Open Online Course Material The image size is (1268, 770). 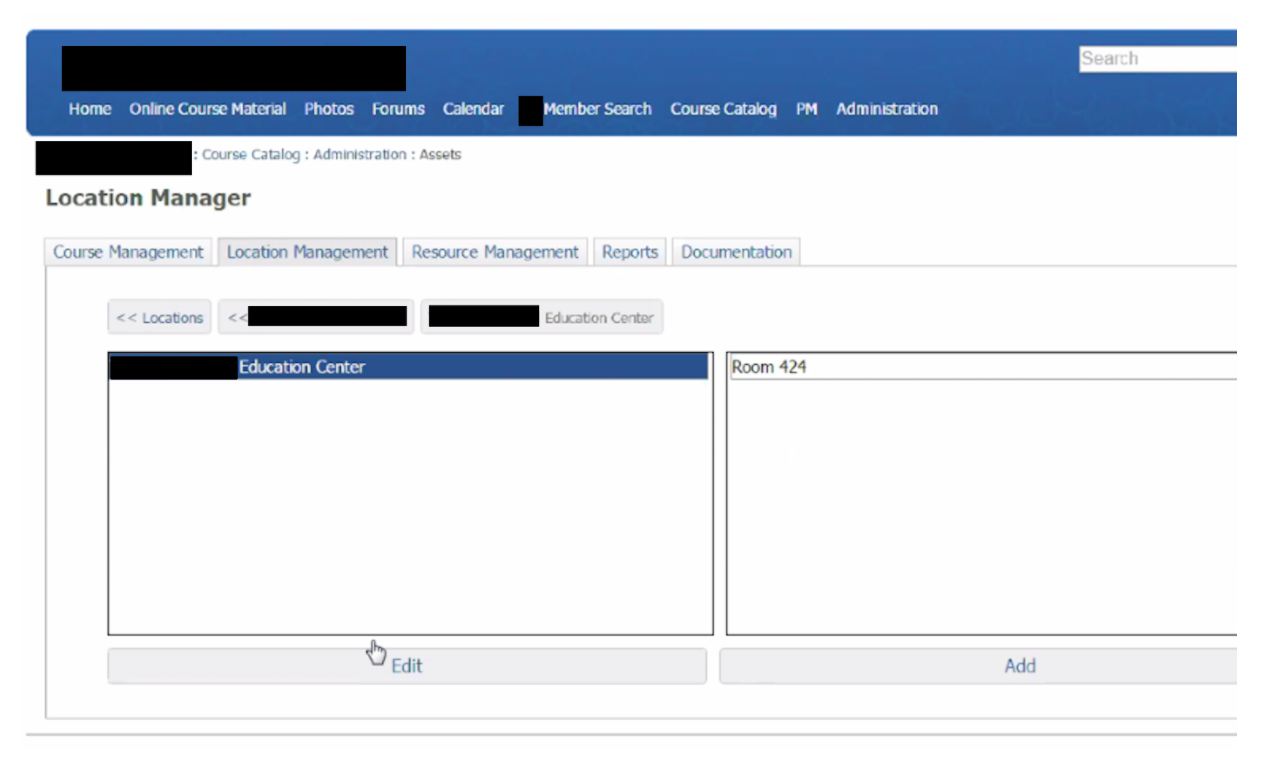(x=208, y=109)
